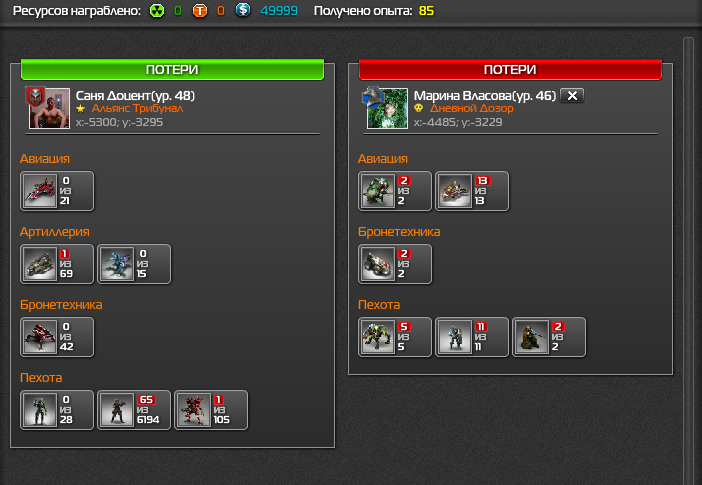Click the blue credits resource icon
This screenshot has width=702, height=485.
pyautogui.click(x=243, y=10)
